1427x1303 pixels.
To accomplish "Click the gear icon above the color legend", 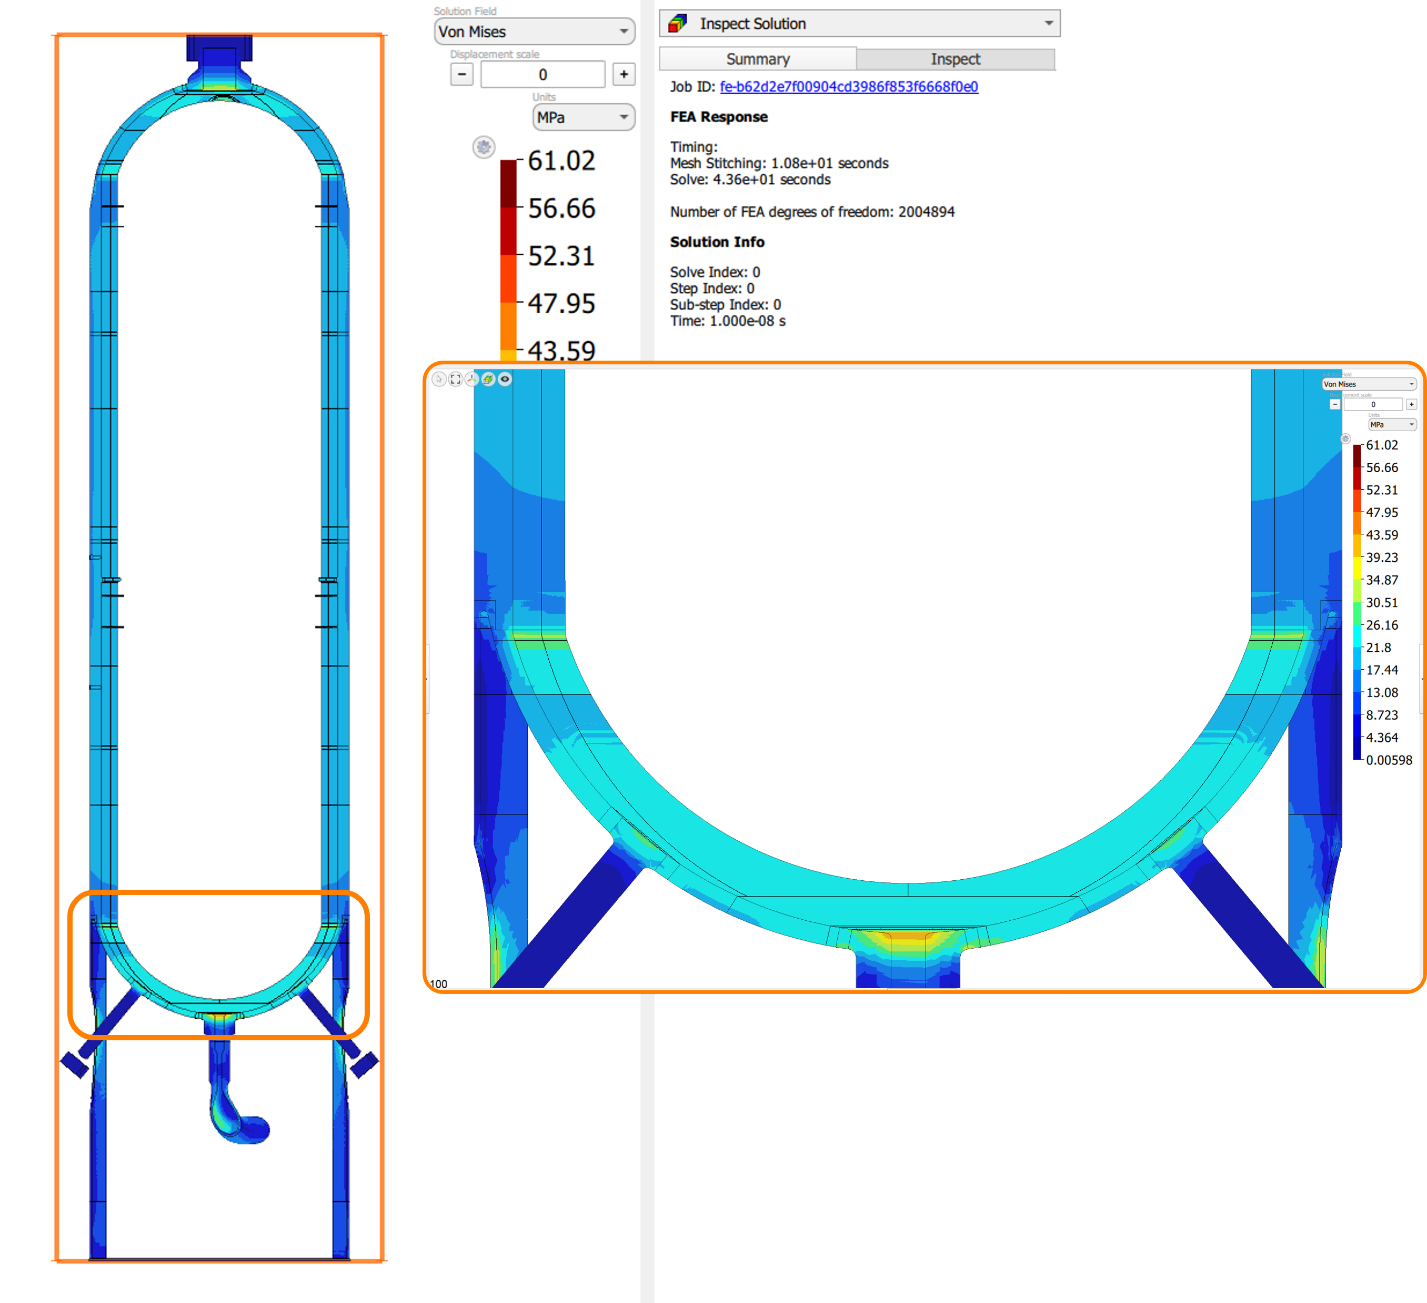I will [x=484, y=147].
